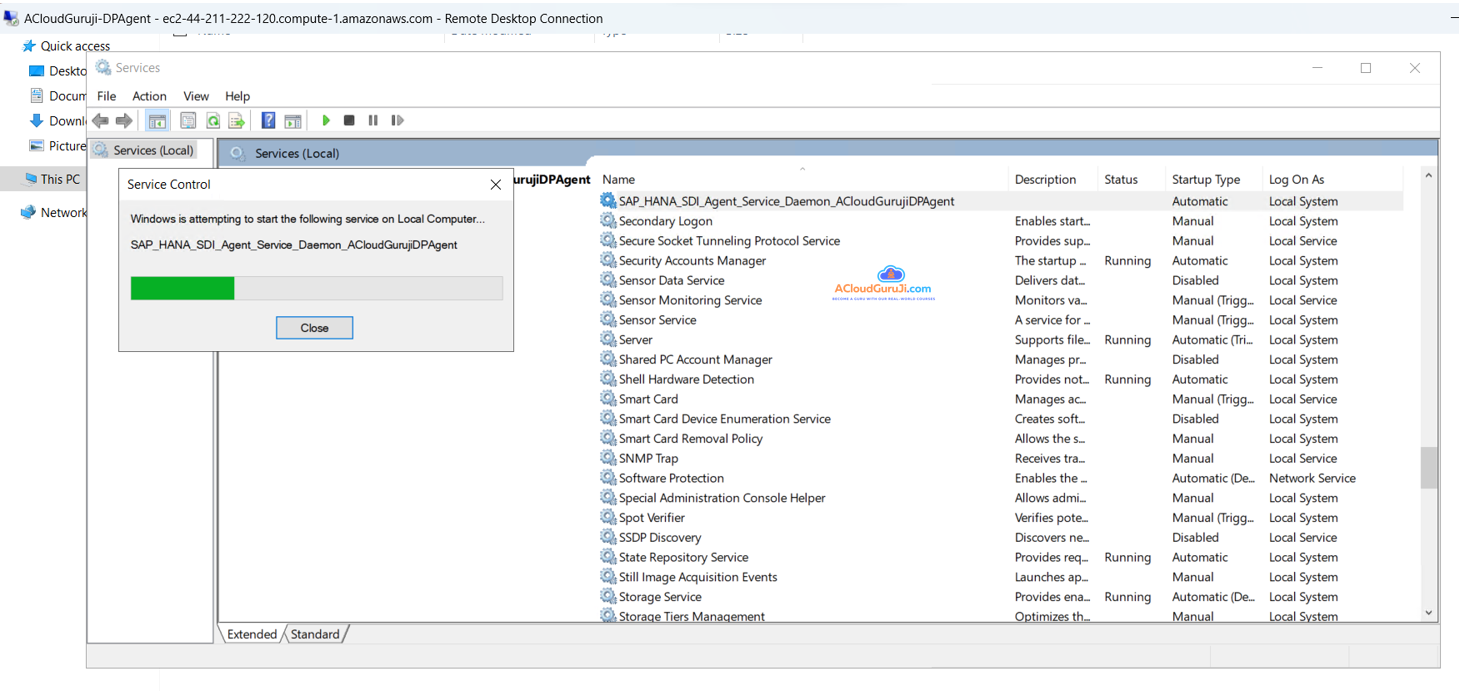The image size is (1459, 692).
Task: Click the Pause Service toolbar icon
Action: [x=373, y=121]
